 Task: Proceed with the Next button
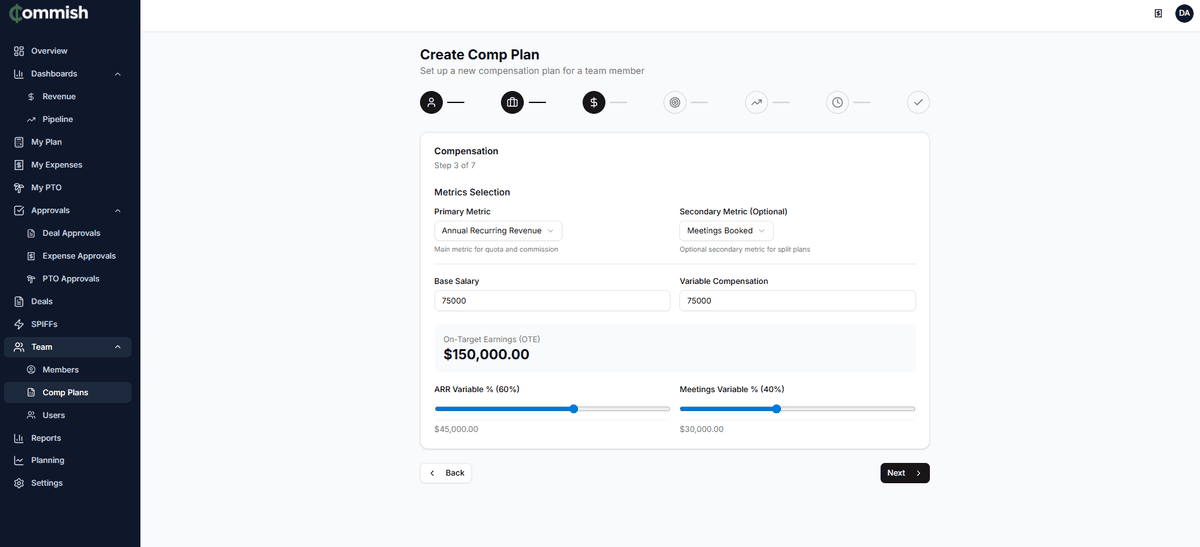pos(905,473)
